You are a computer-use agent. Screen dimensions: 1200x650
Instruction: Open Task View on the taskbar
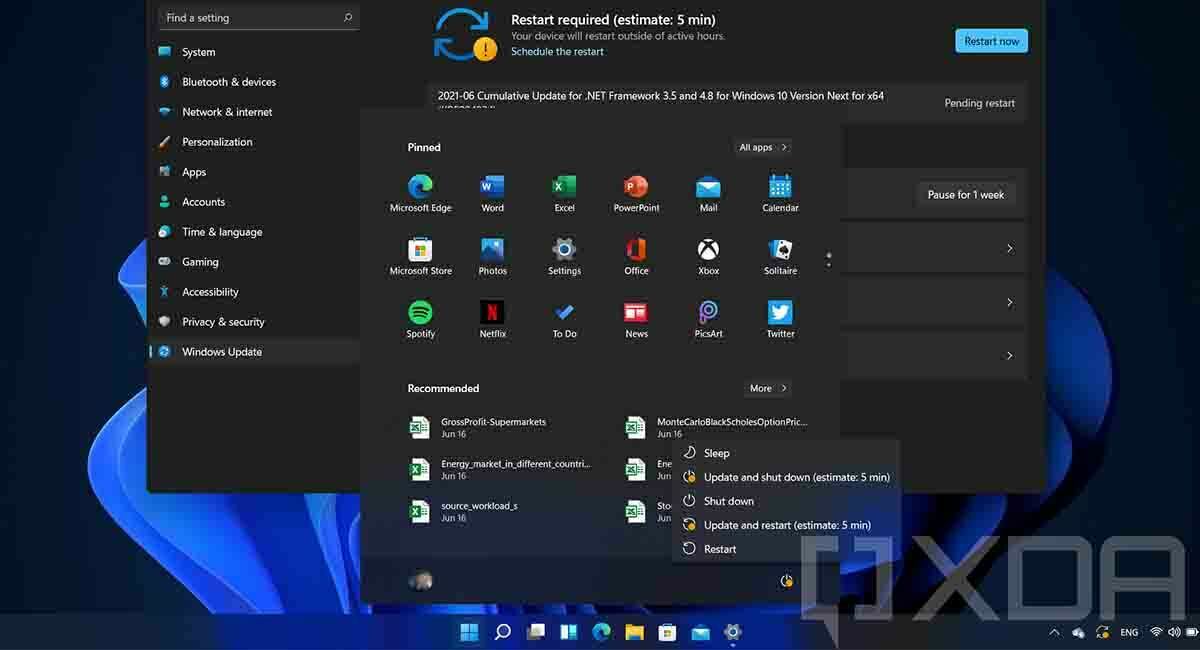click(536, 632)
